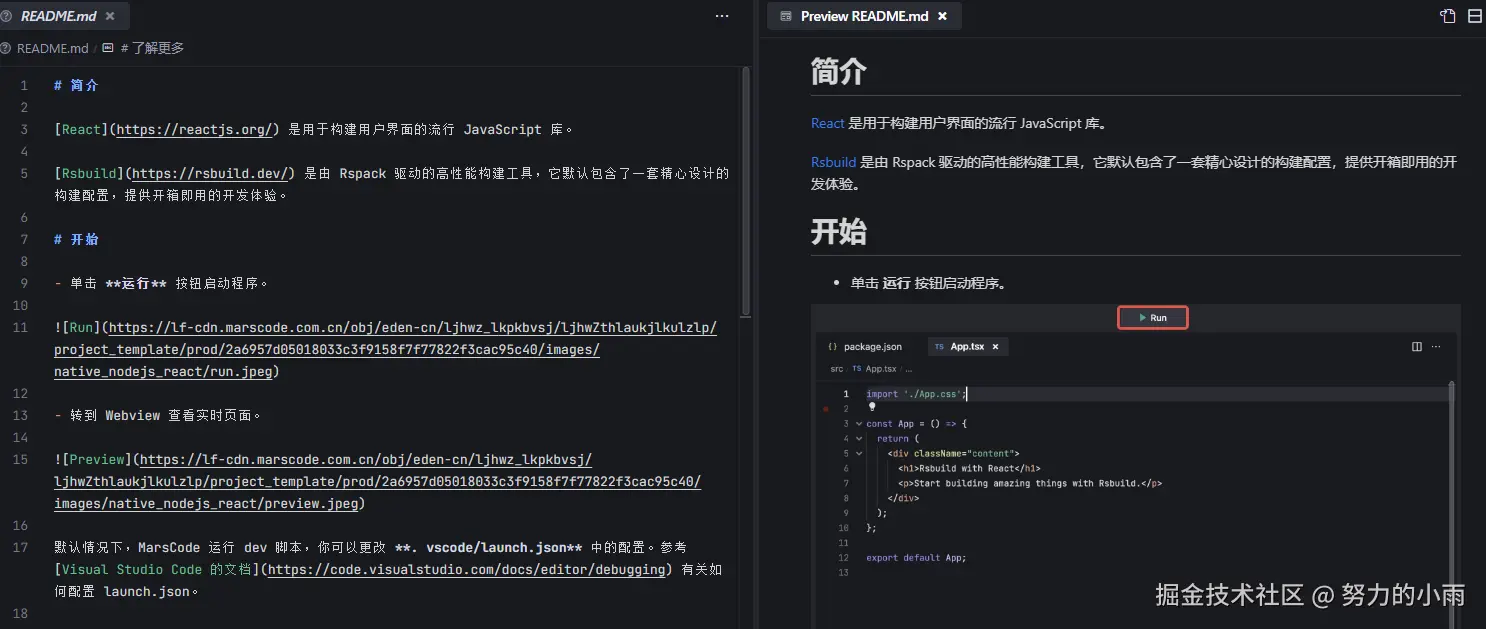The height and width of the screenshot is (629, 1486).
Task: Click the '[Run]' alt text on line 11
Action: 81,328
